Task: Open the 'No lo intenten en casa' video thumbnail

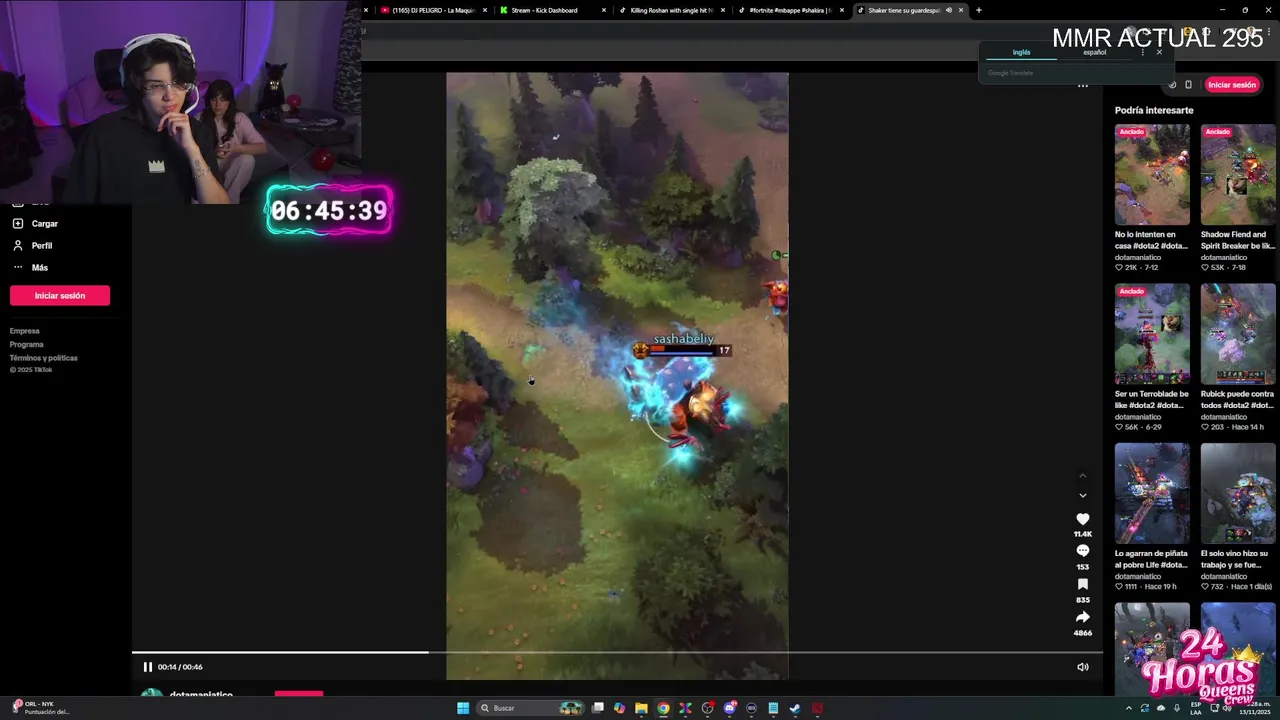Action: (x=1152, y=175)
